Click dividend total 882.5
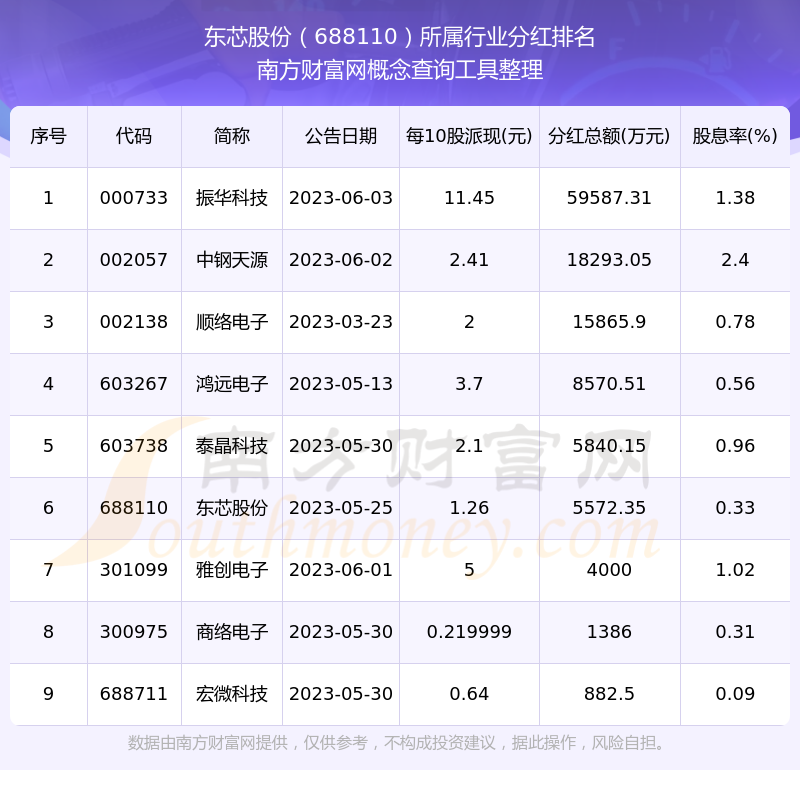 pyautogui.click(x=609, y=694)
